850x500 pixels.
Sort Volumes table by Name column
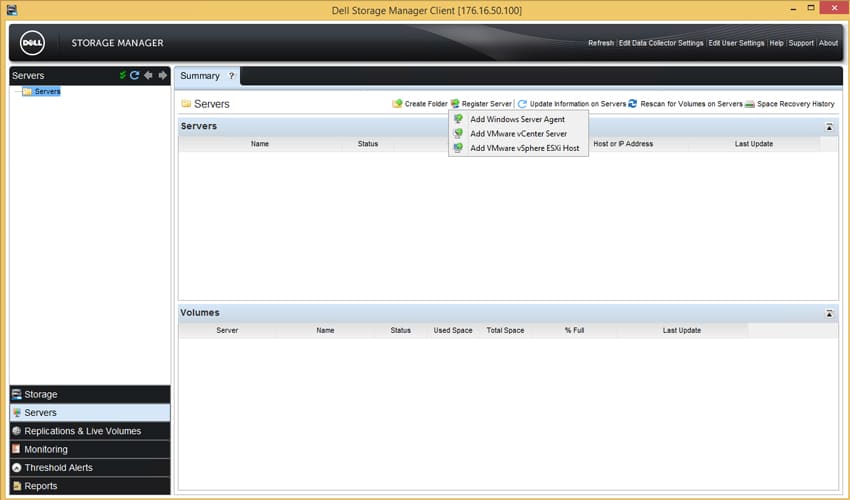click(x=325, y=330)
